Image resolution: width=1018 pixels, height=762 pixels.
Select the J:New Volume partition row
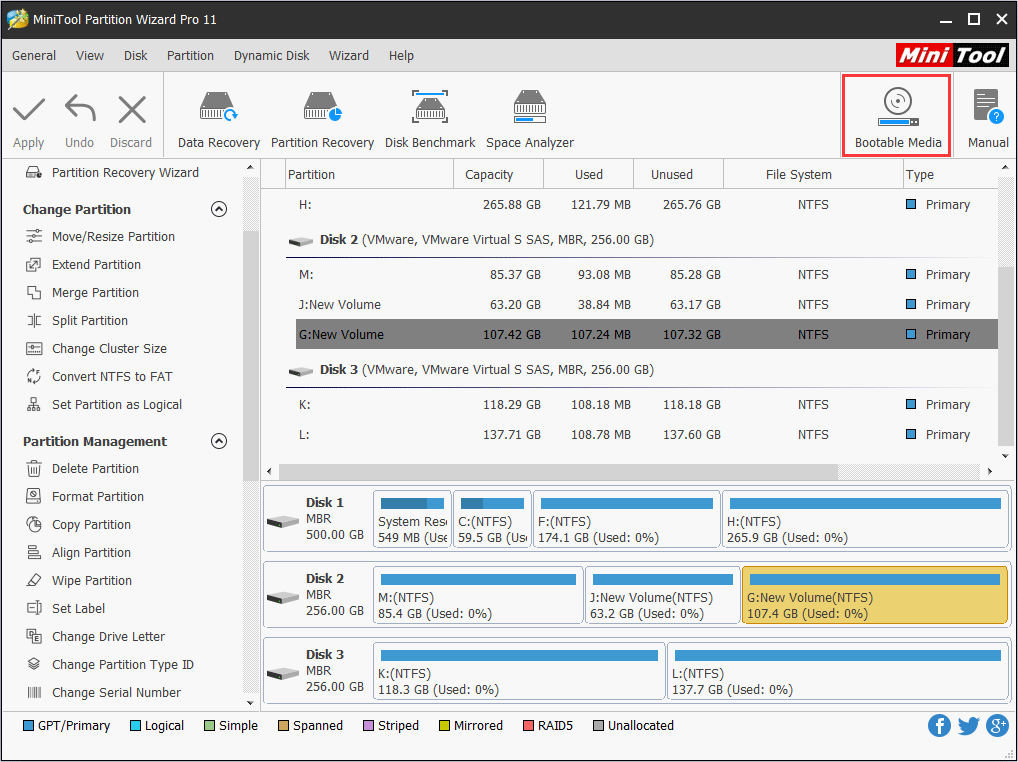[x=647, y=304]
